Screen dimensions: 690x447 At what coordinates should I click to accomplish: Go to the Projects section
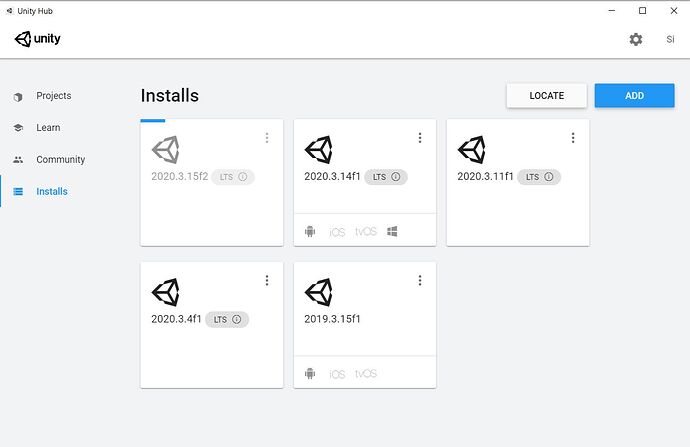53,96
